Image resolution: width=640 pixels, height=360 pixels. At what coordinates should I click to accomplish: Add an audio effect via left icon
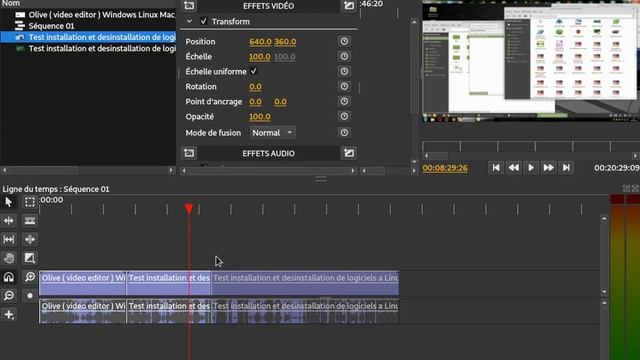coord(189,153)
